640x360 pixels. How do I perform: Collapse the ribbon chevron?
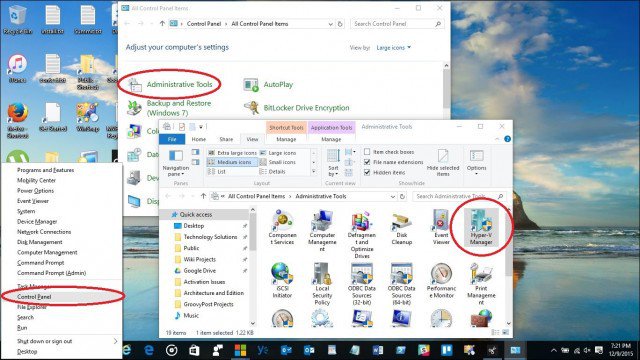click(497, 139)
